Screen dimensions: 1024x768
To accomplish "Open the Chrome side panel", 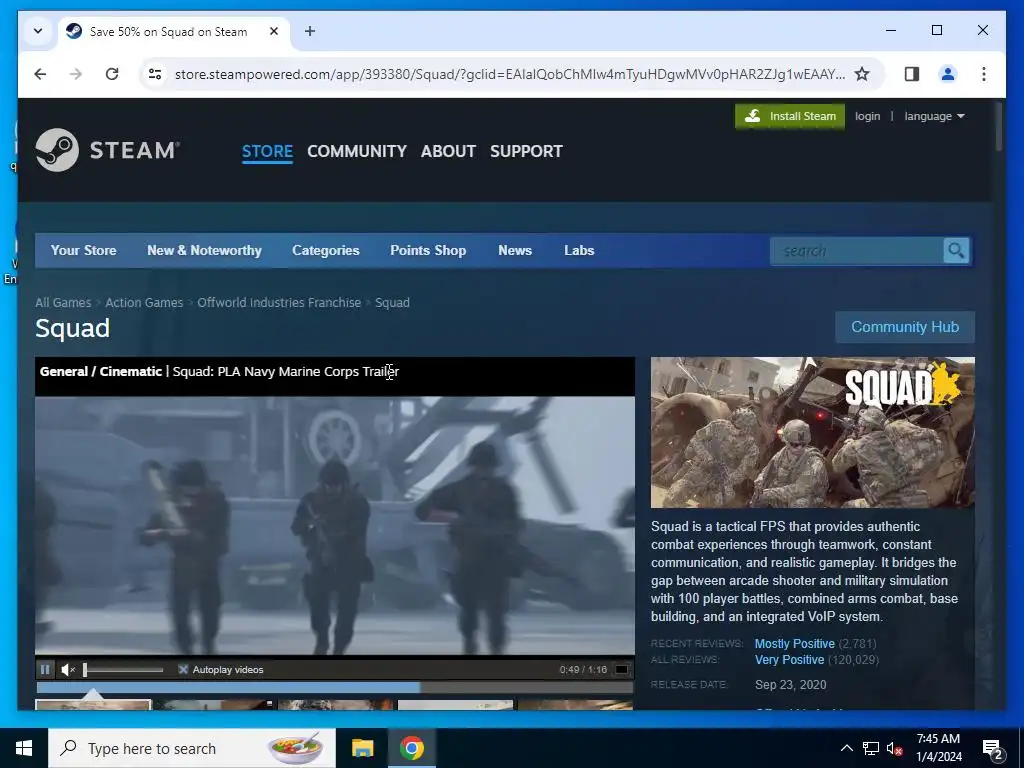I will coord(912,74).
